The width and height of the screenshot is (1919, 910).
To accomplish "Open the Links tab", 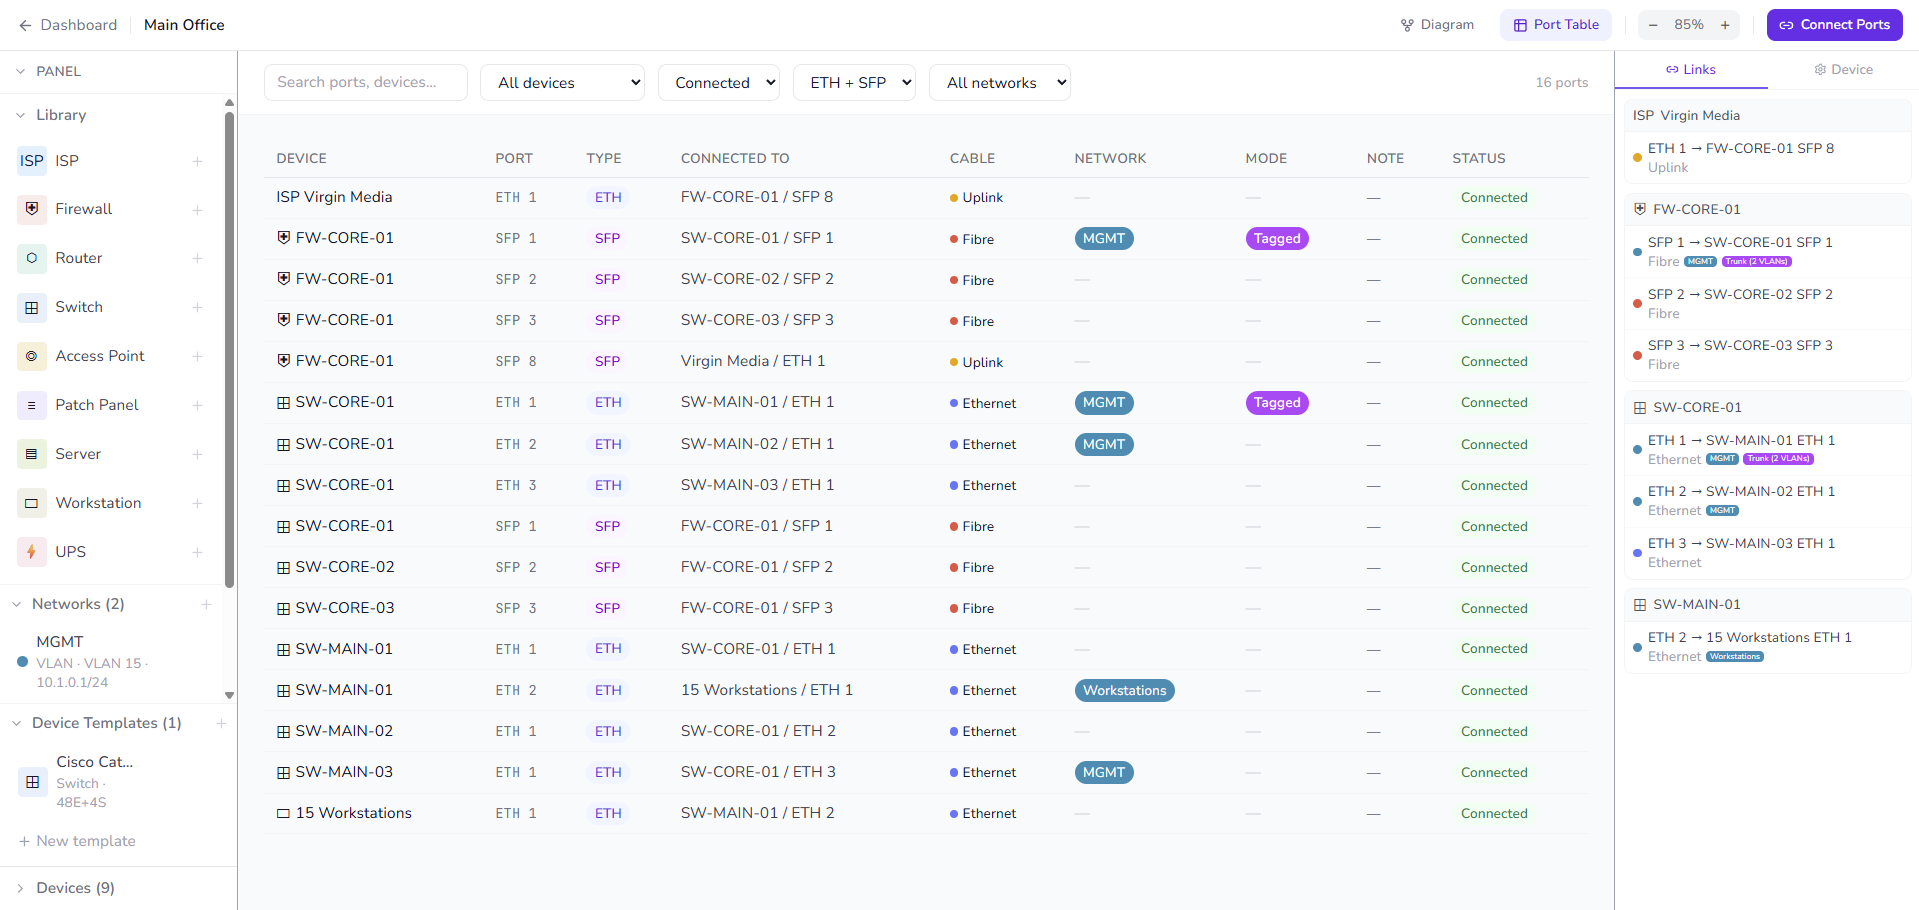I will click(x=1691, y=69).
